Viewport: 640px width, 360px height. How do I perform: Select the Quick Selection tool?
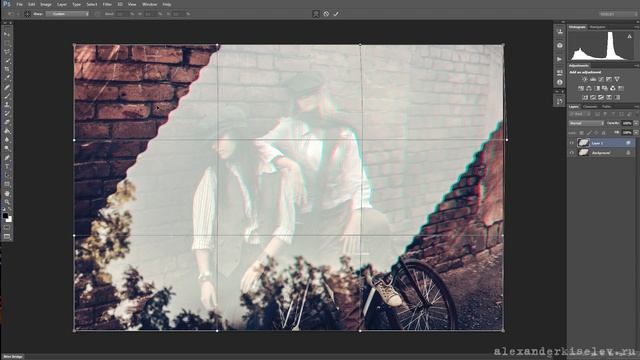point(7,61)
